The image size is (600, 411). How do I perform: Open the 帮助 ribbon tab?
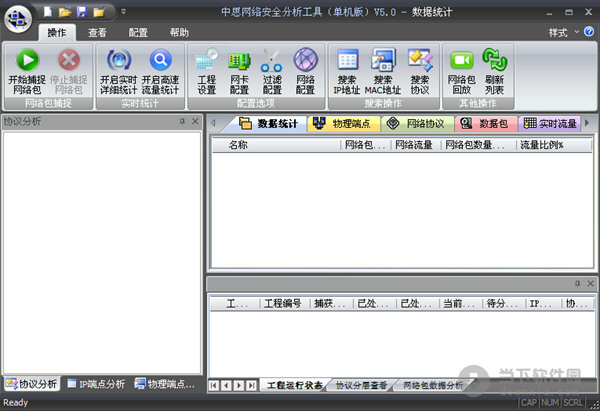(x=179, y=33)
